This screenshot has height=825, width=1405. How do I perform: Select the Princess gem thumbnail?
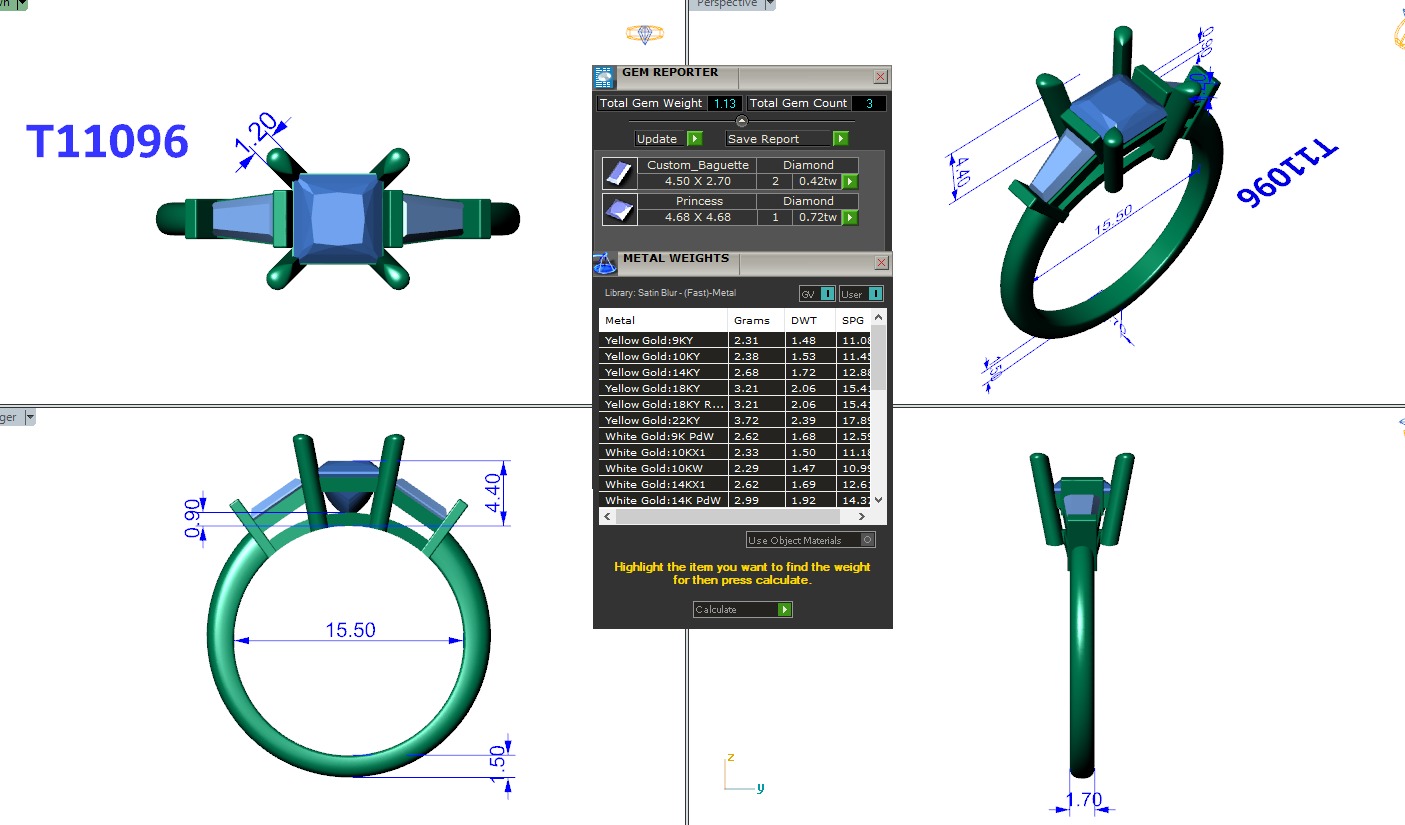[x=618, y=209]
